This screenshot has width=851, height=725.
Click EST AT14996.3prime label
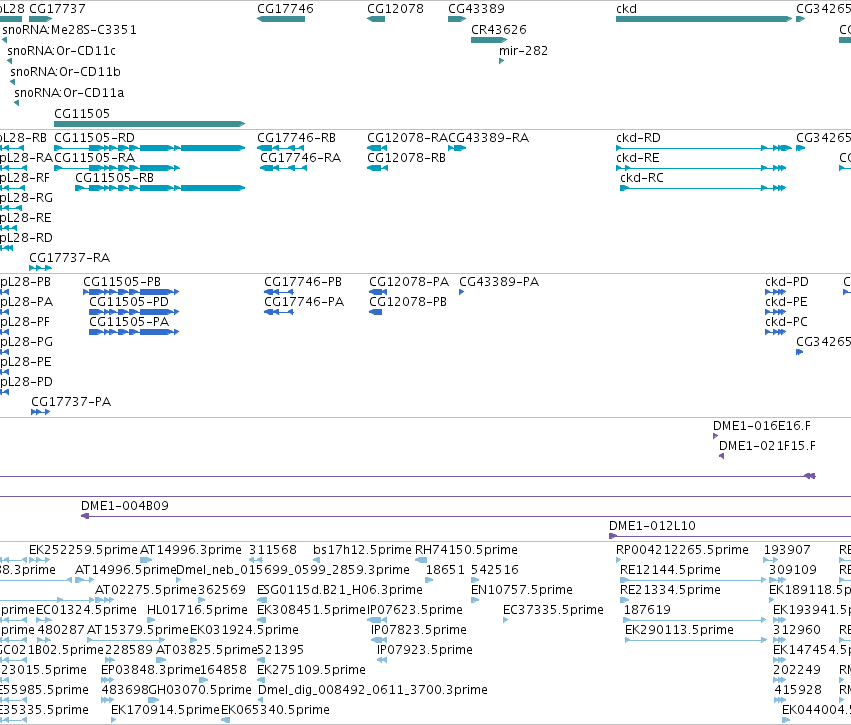pyautogui.click(x=190, y=550)
